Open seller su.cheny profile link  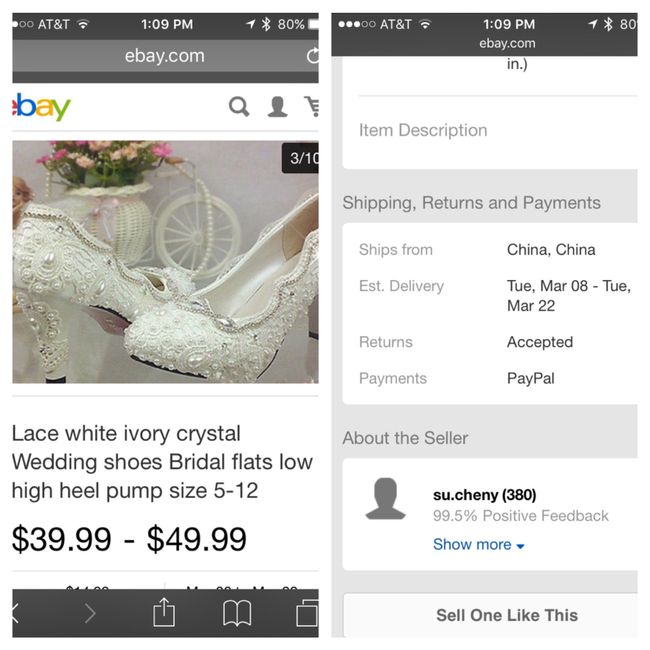(x=484, y=494)
